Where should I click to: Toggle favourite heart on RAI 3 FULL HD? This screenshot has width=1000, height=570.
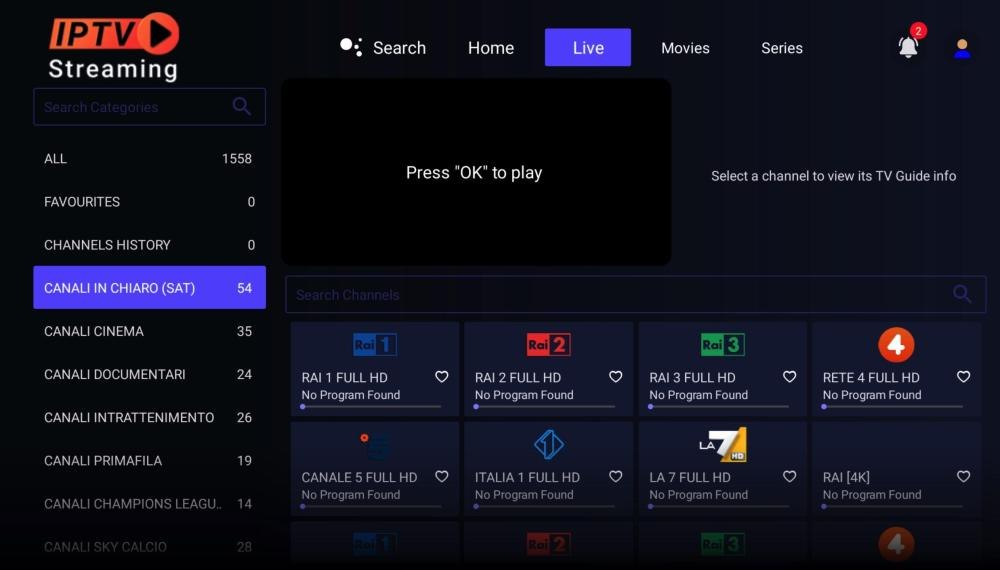click(x=789, y=377)
